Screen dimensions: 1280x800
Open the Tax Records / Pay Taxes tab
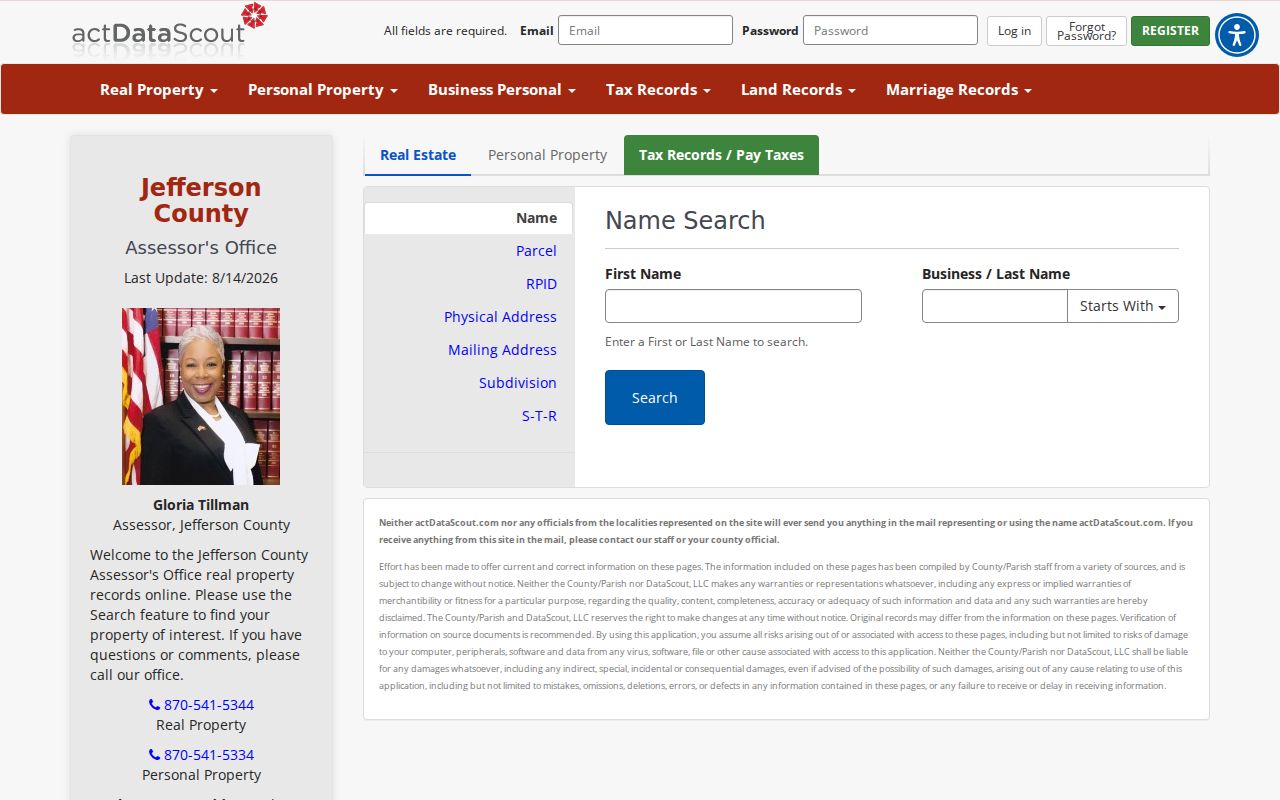(721, 155)
